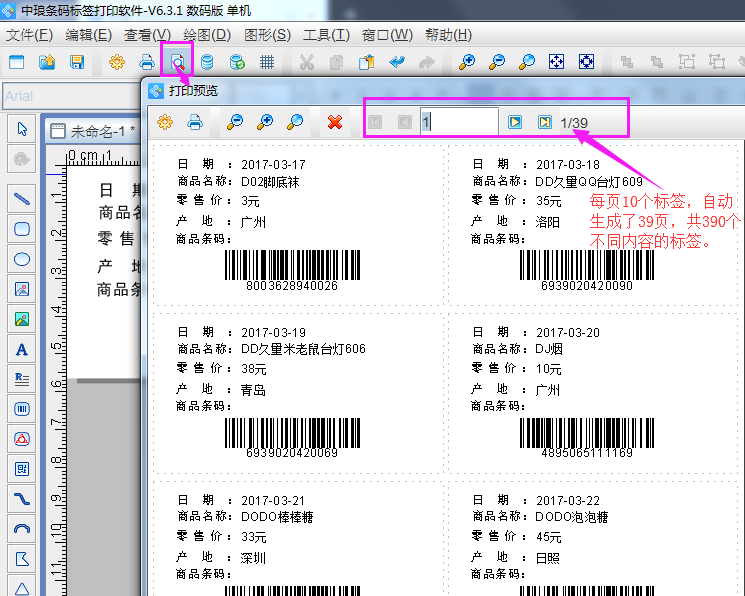
Task: Go to next page in print preview
Action: coord(515,122)
